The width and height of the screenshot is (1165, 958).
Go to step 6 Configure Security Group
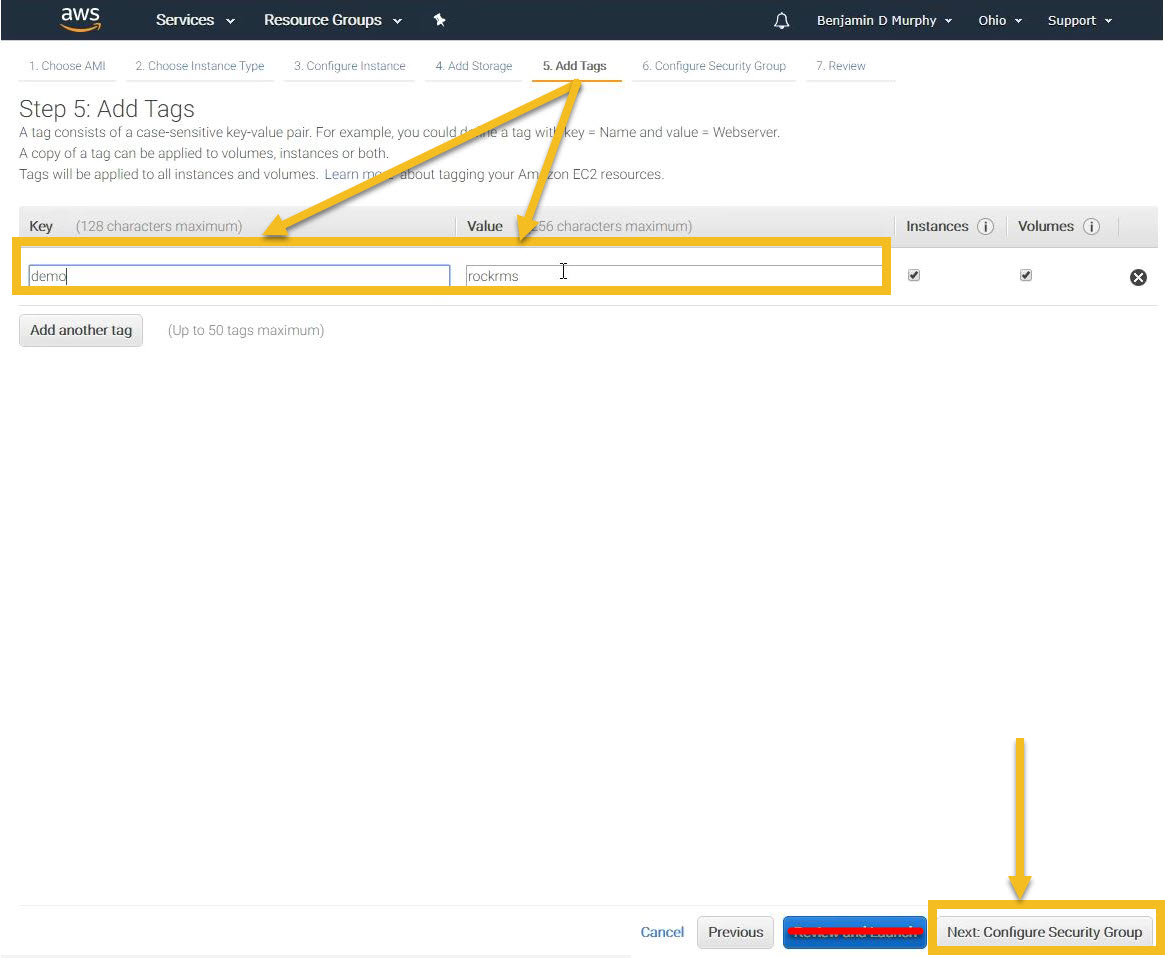tap(713, 65)
